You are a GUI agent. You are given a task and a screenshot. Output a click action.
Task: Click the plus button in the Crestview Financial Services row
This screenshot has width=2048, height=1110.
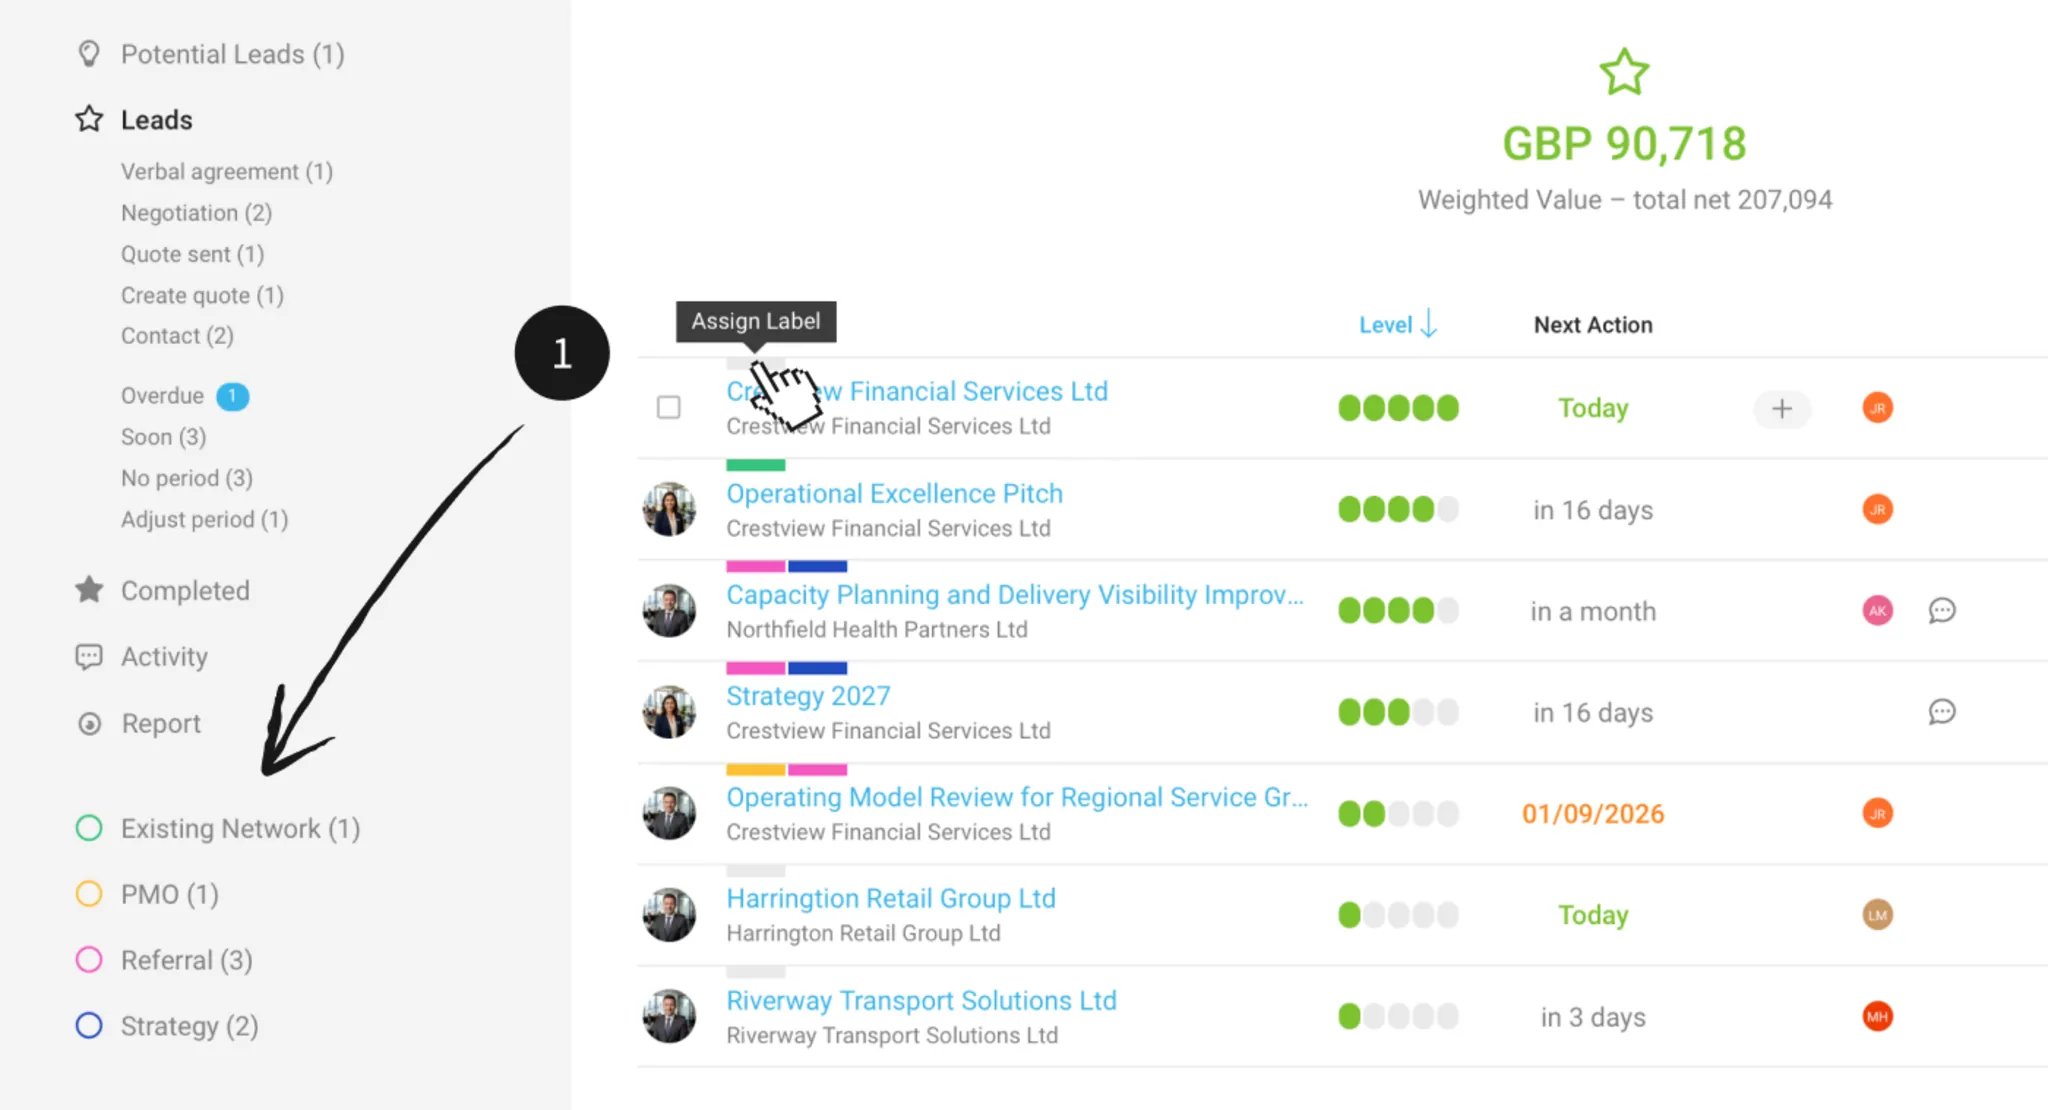(x=1782, y=408)
